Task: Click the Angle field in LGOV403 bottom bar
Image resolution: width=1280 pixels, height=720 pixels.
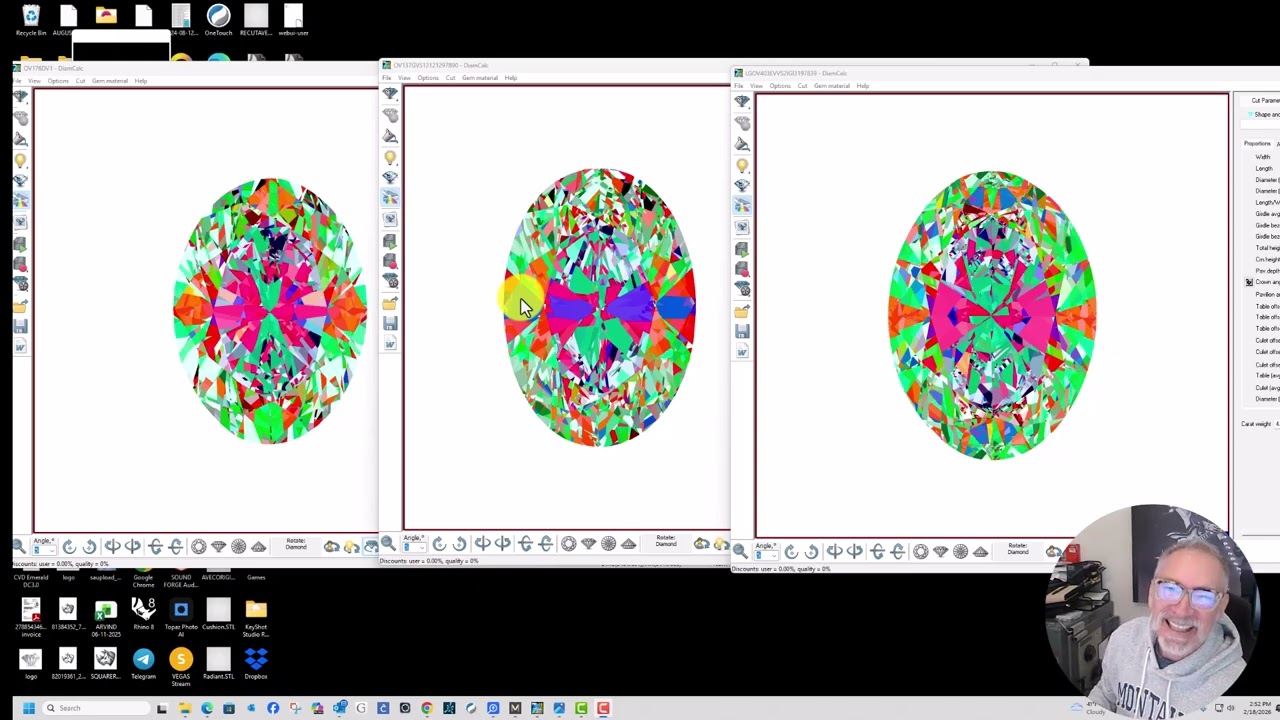Action: tap(766, 554)
